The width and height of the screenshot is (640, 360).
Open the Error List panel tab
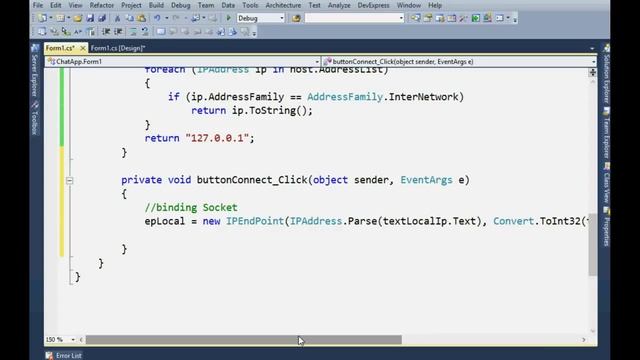(x=64, y=356)
